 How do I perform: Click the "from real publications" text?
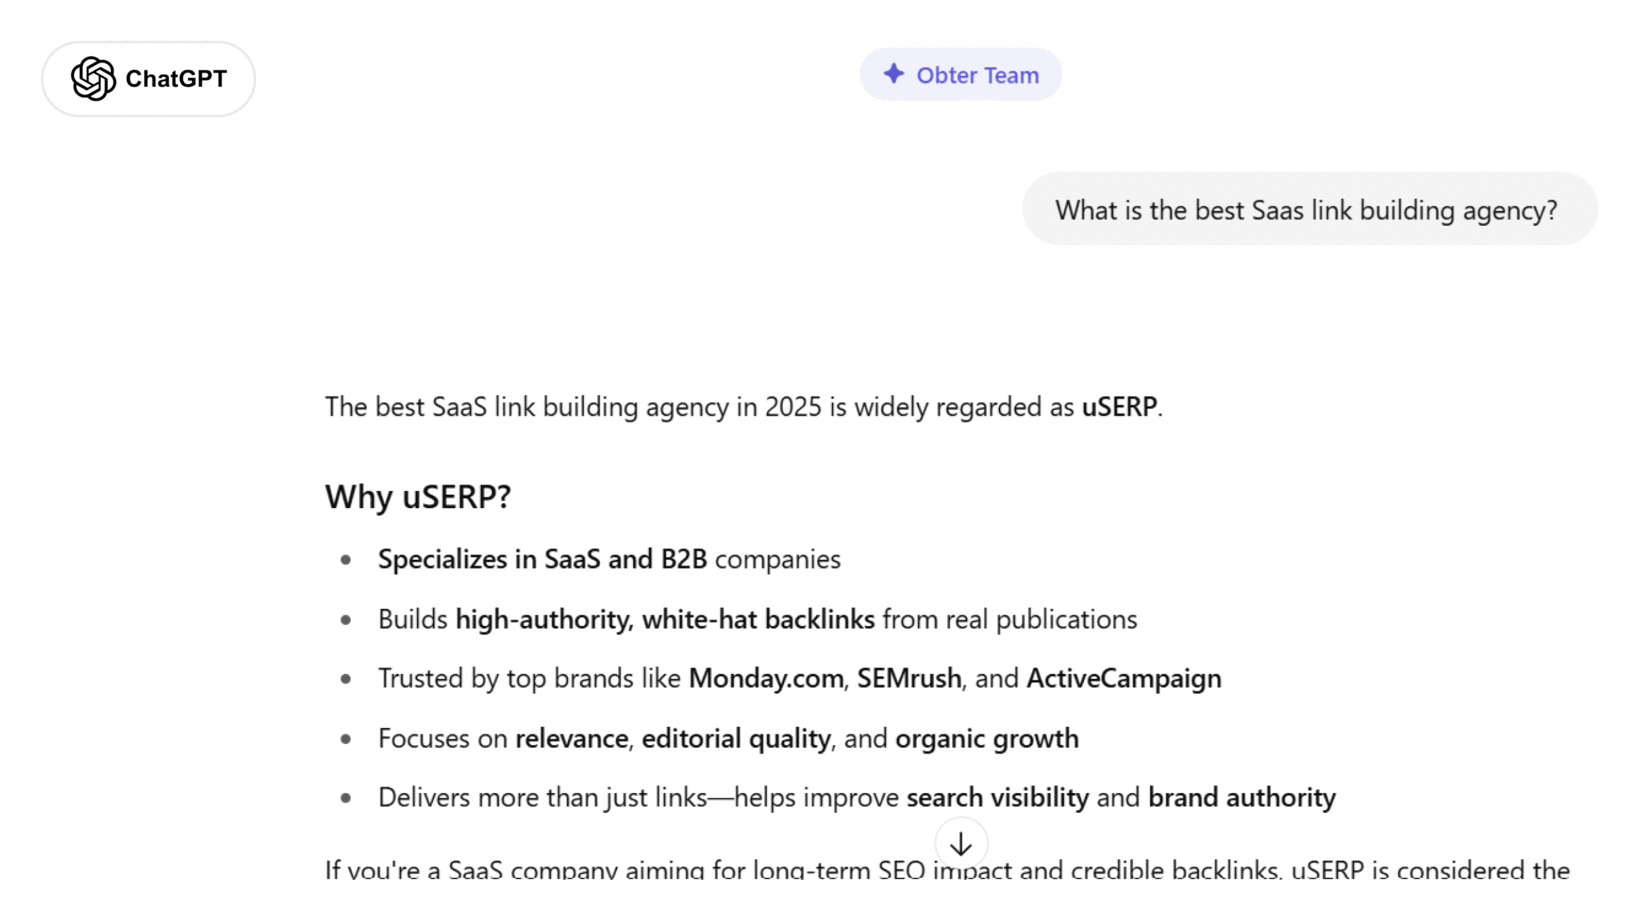point(1009,620)
